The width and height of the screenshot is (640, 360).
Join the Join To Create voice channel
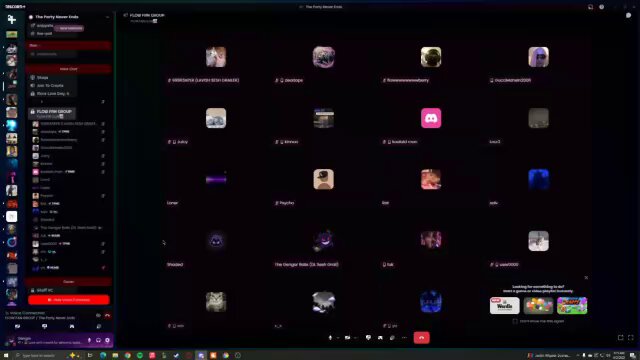[x=52, y=86]
